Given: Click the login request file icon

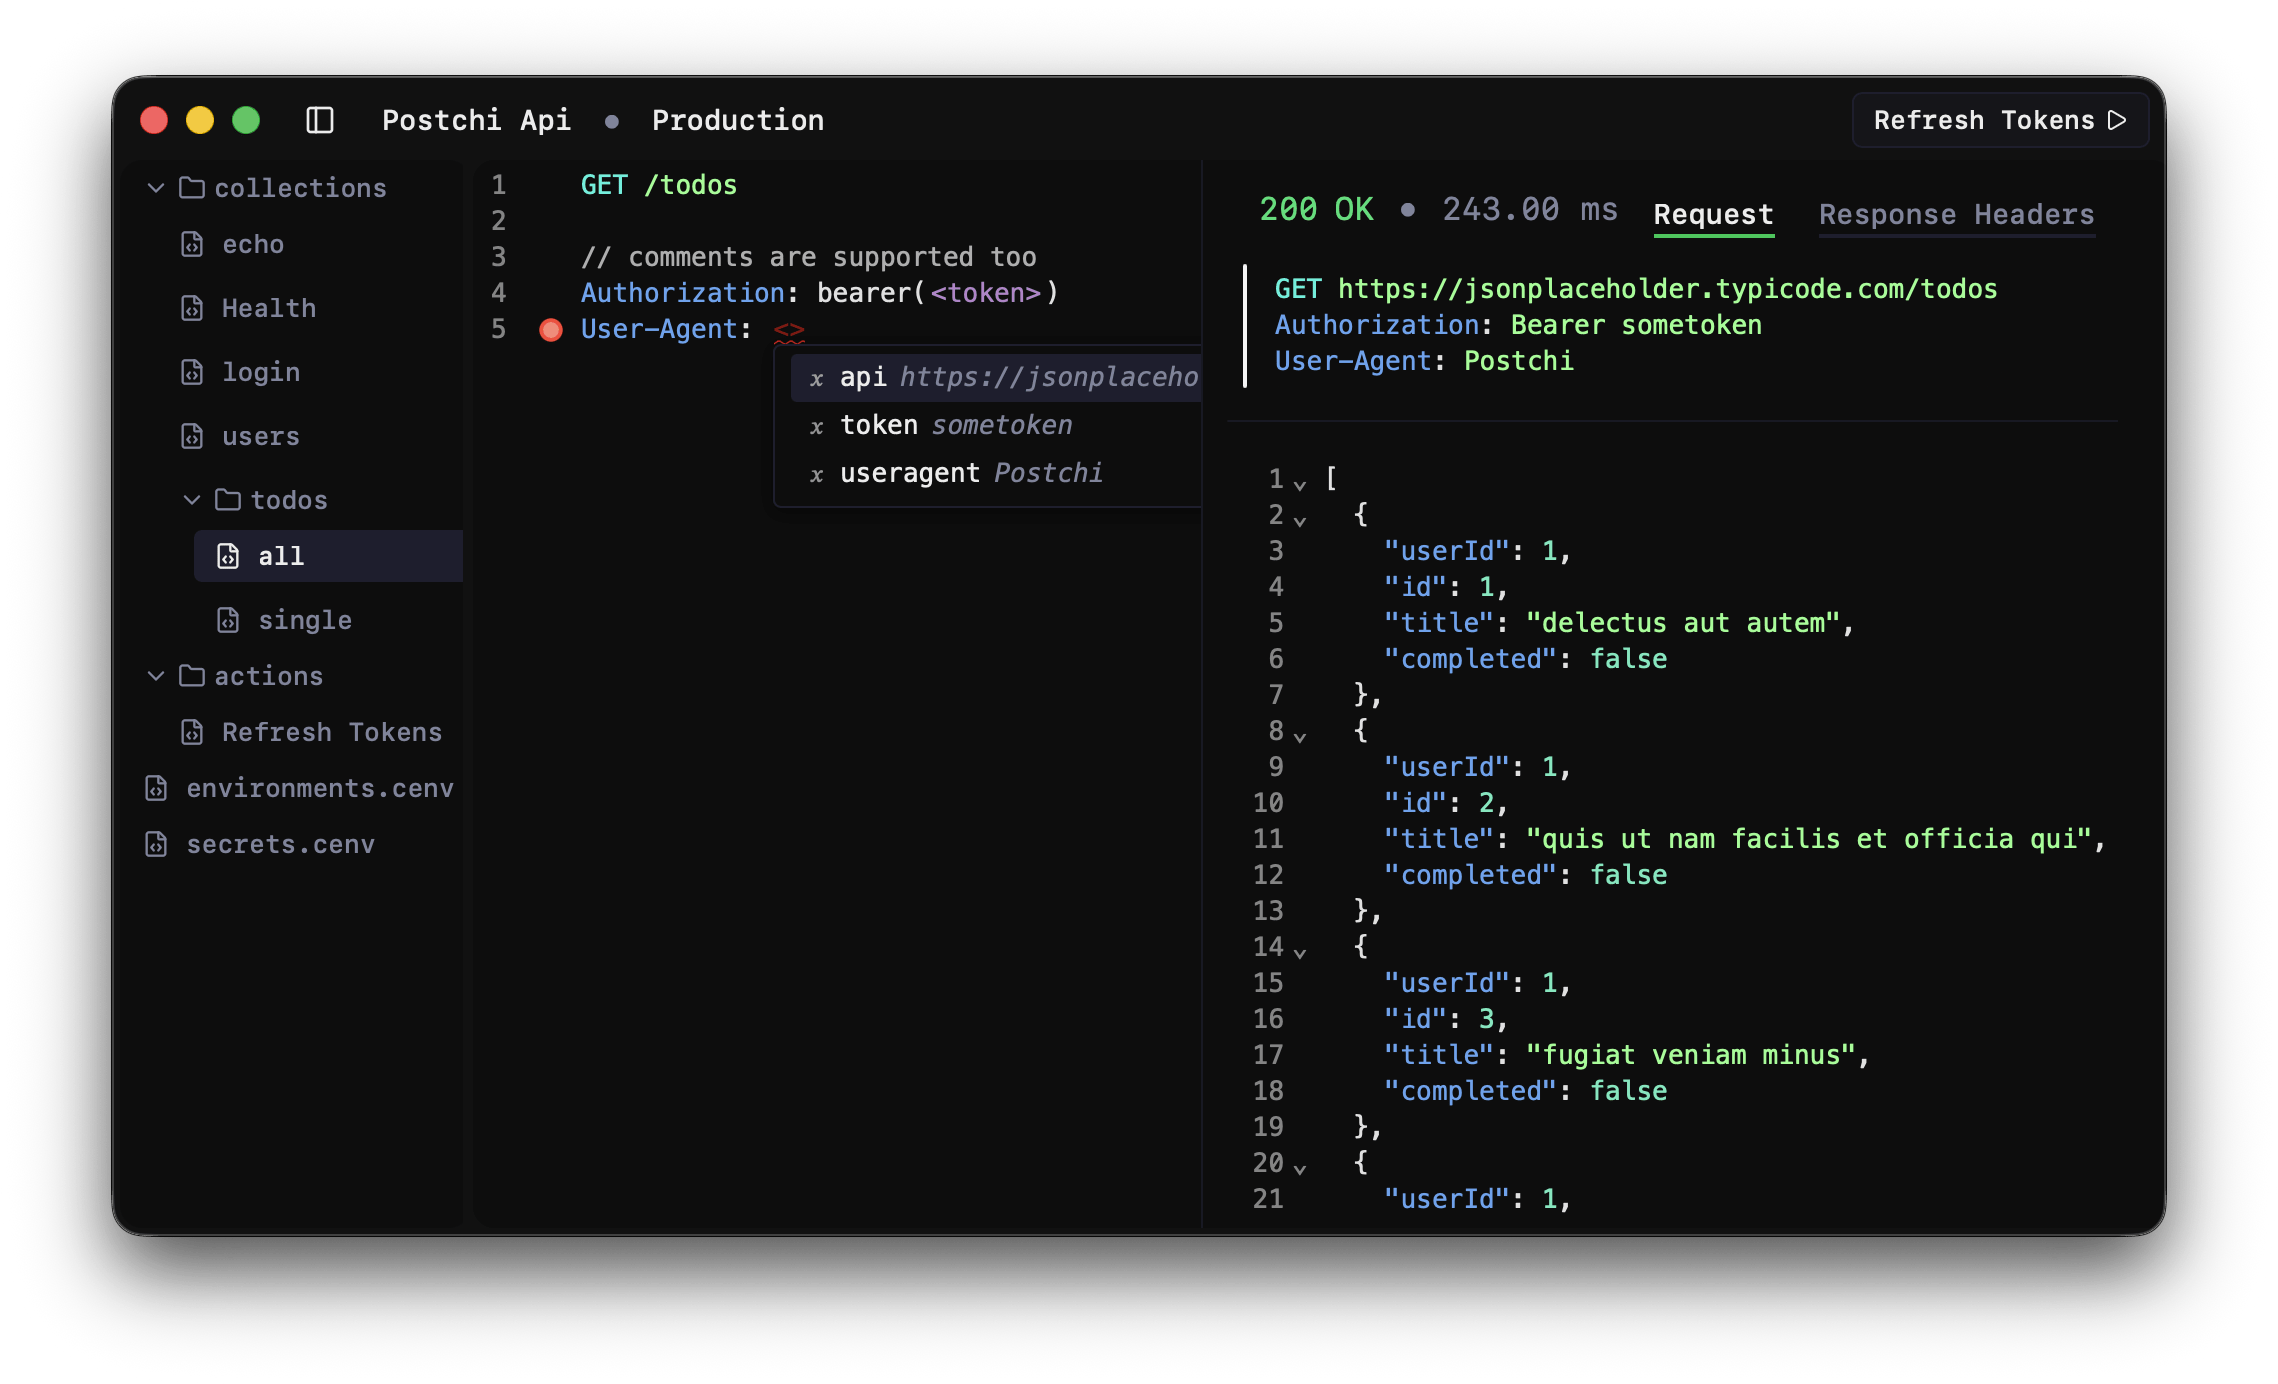Looking at the screenshot, I should tap(192, 372).
